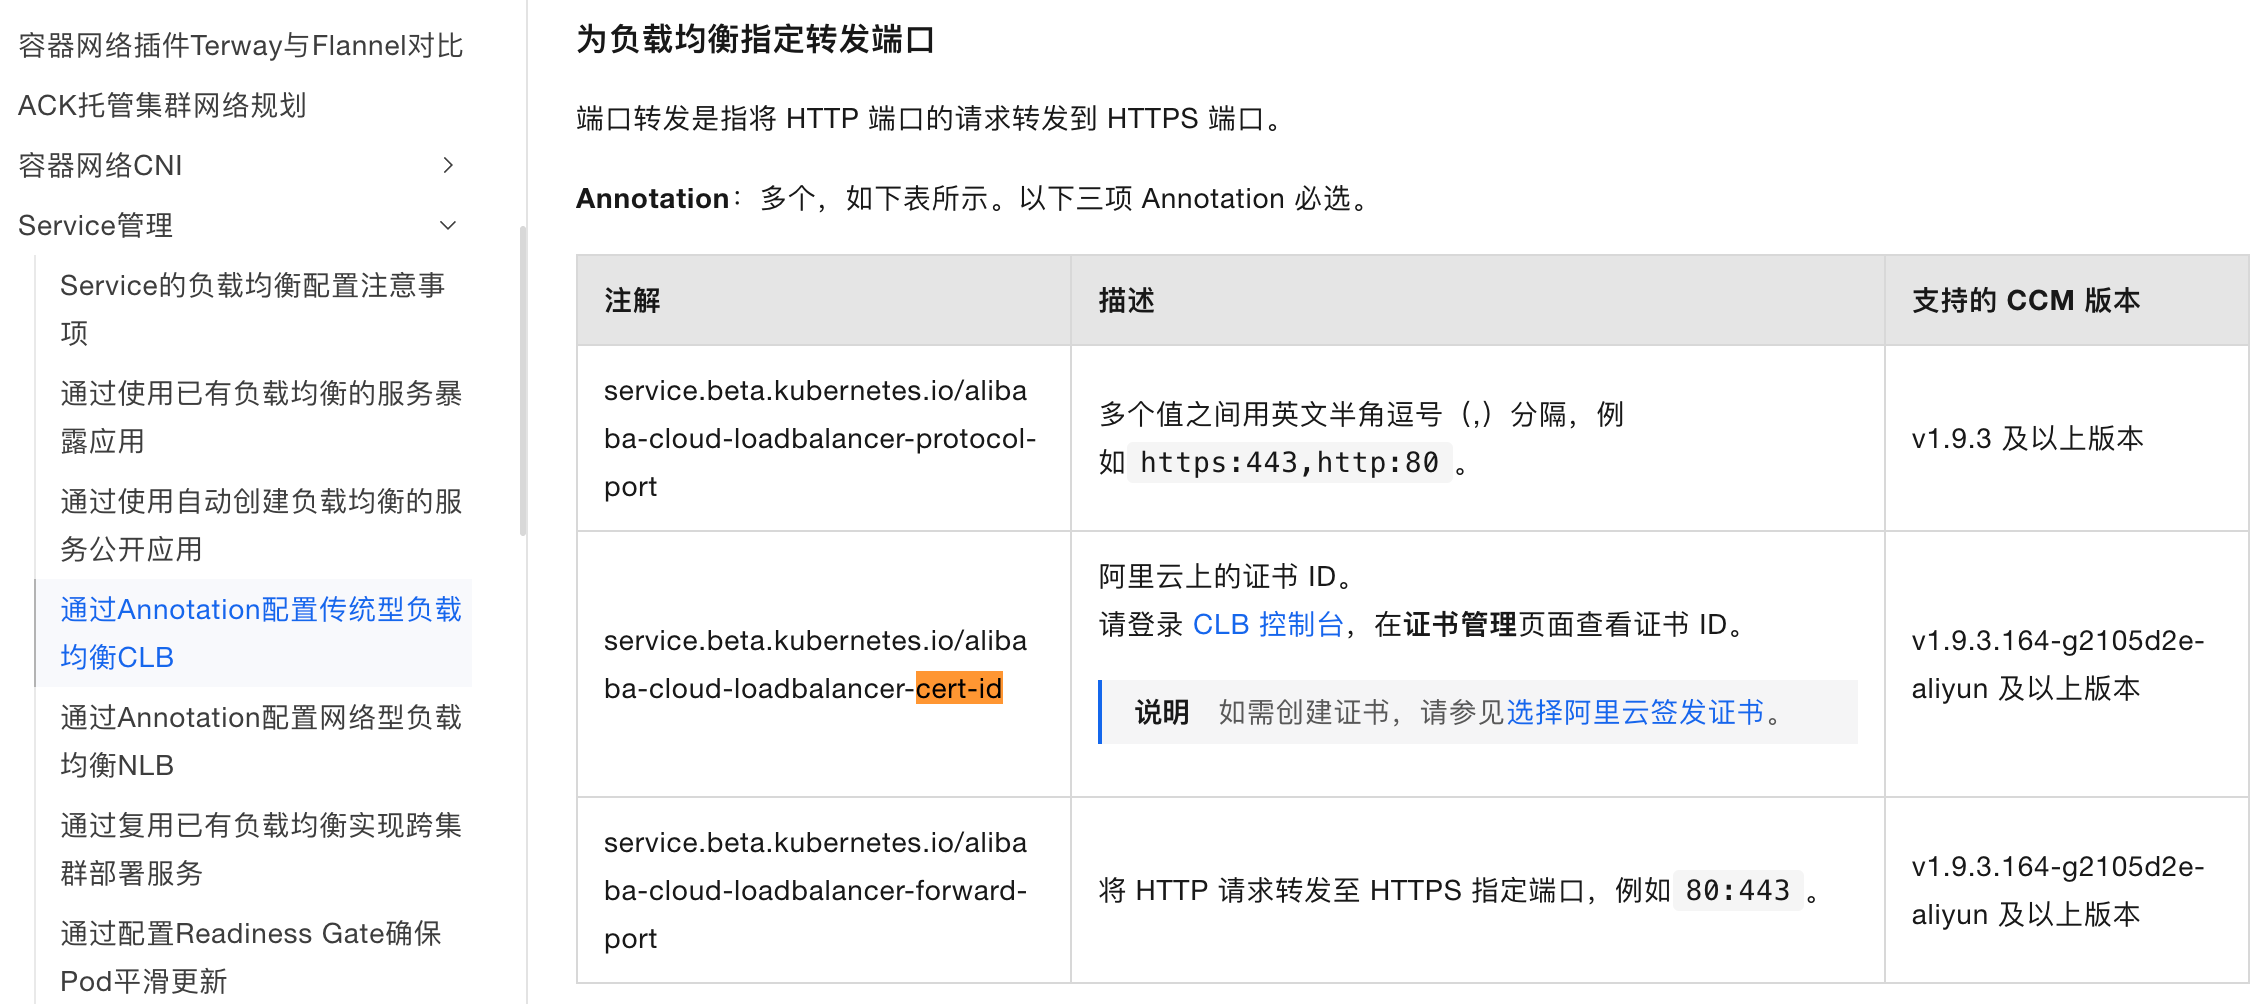Open 容器网络插件Terway与Flannel对比 page
This screenshot has width=2260, height=1004.
coord(240,45)
